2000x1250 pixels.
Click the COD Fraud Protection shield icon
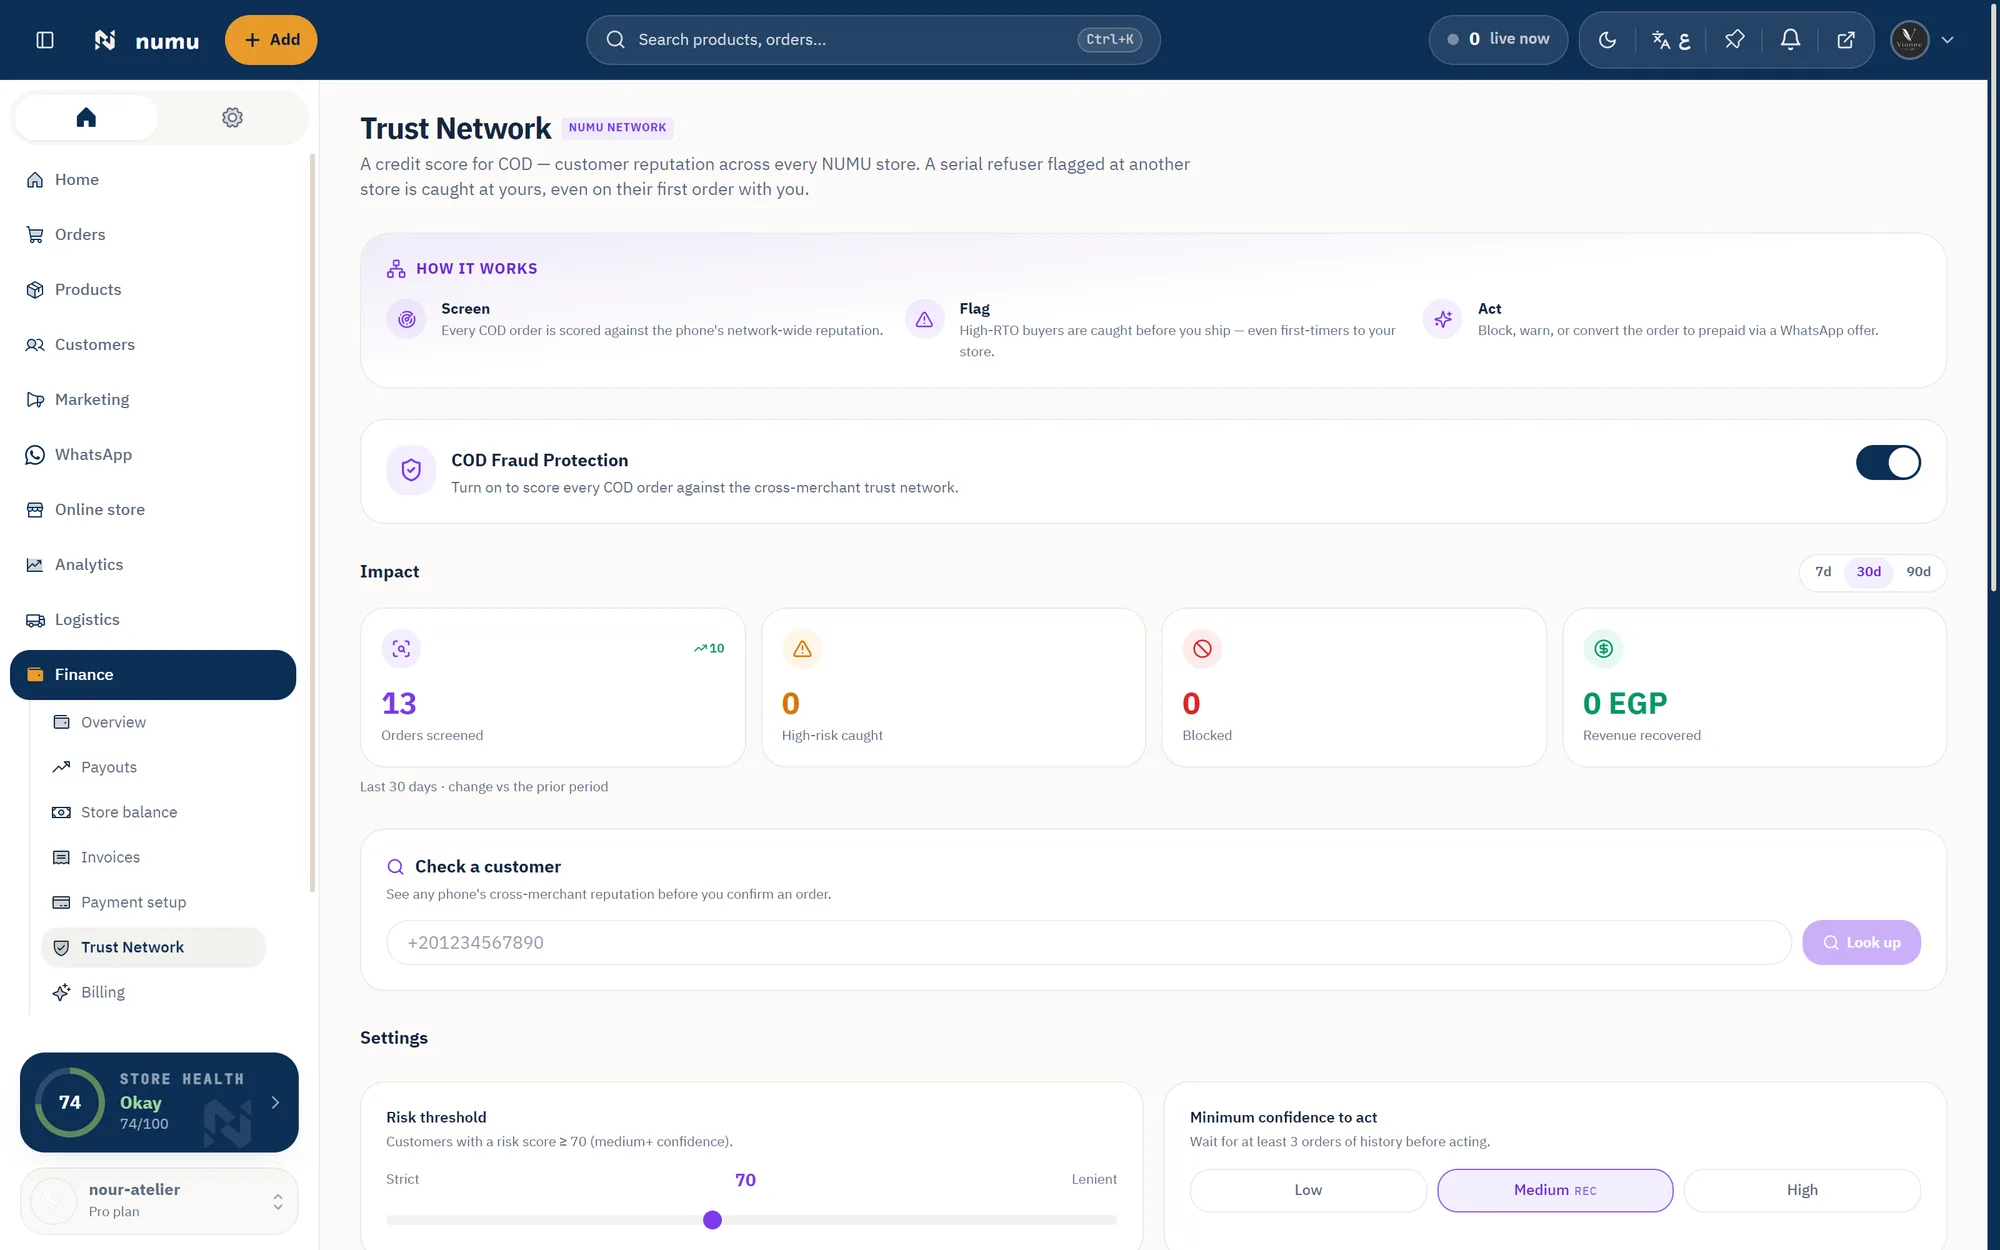tap(411, 470)
